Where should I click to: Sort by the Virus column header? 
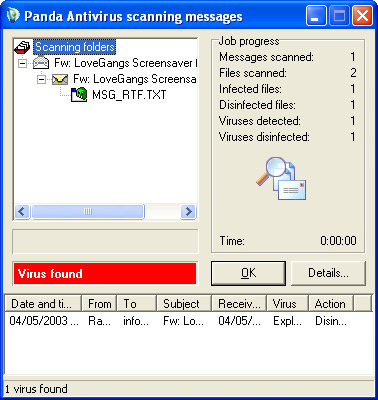tap(287, 304)
